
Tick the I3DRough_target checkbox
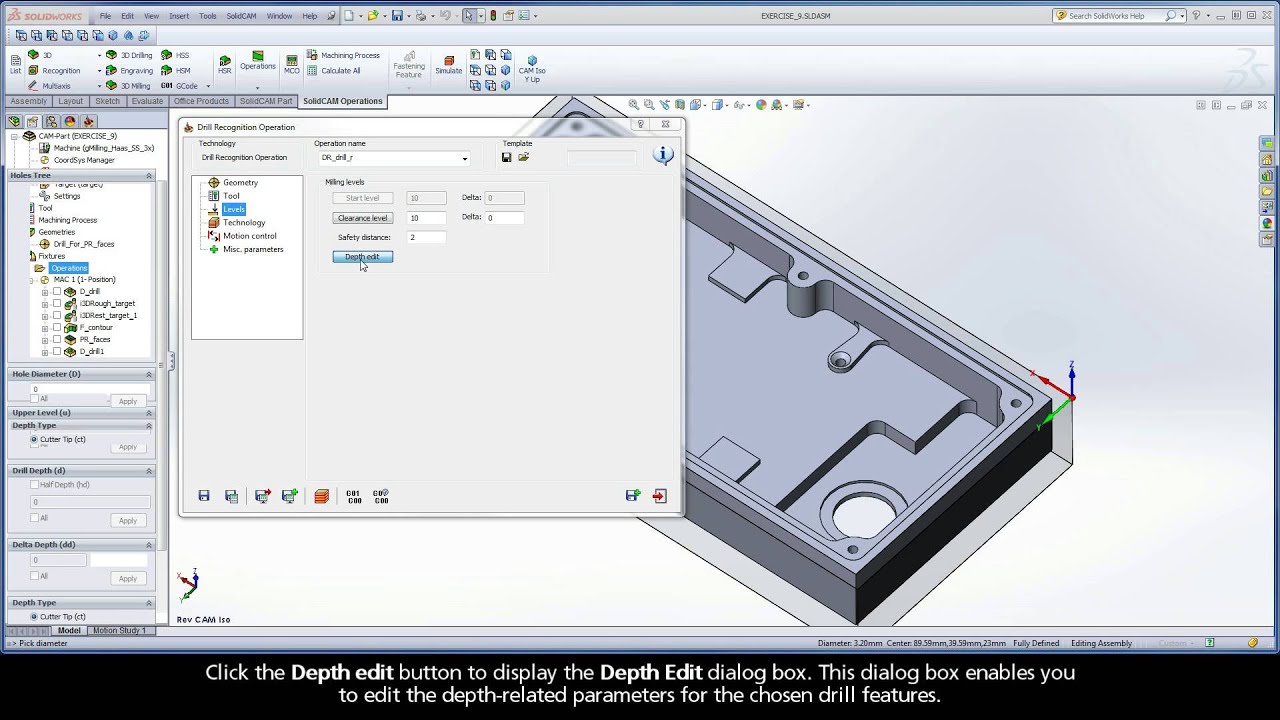[57, 304]
